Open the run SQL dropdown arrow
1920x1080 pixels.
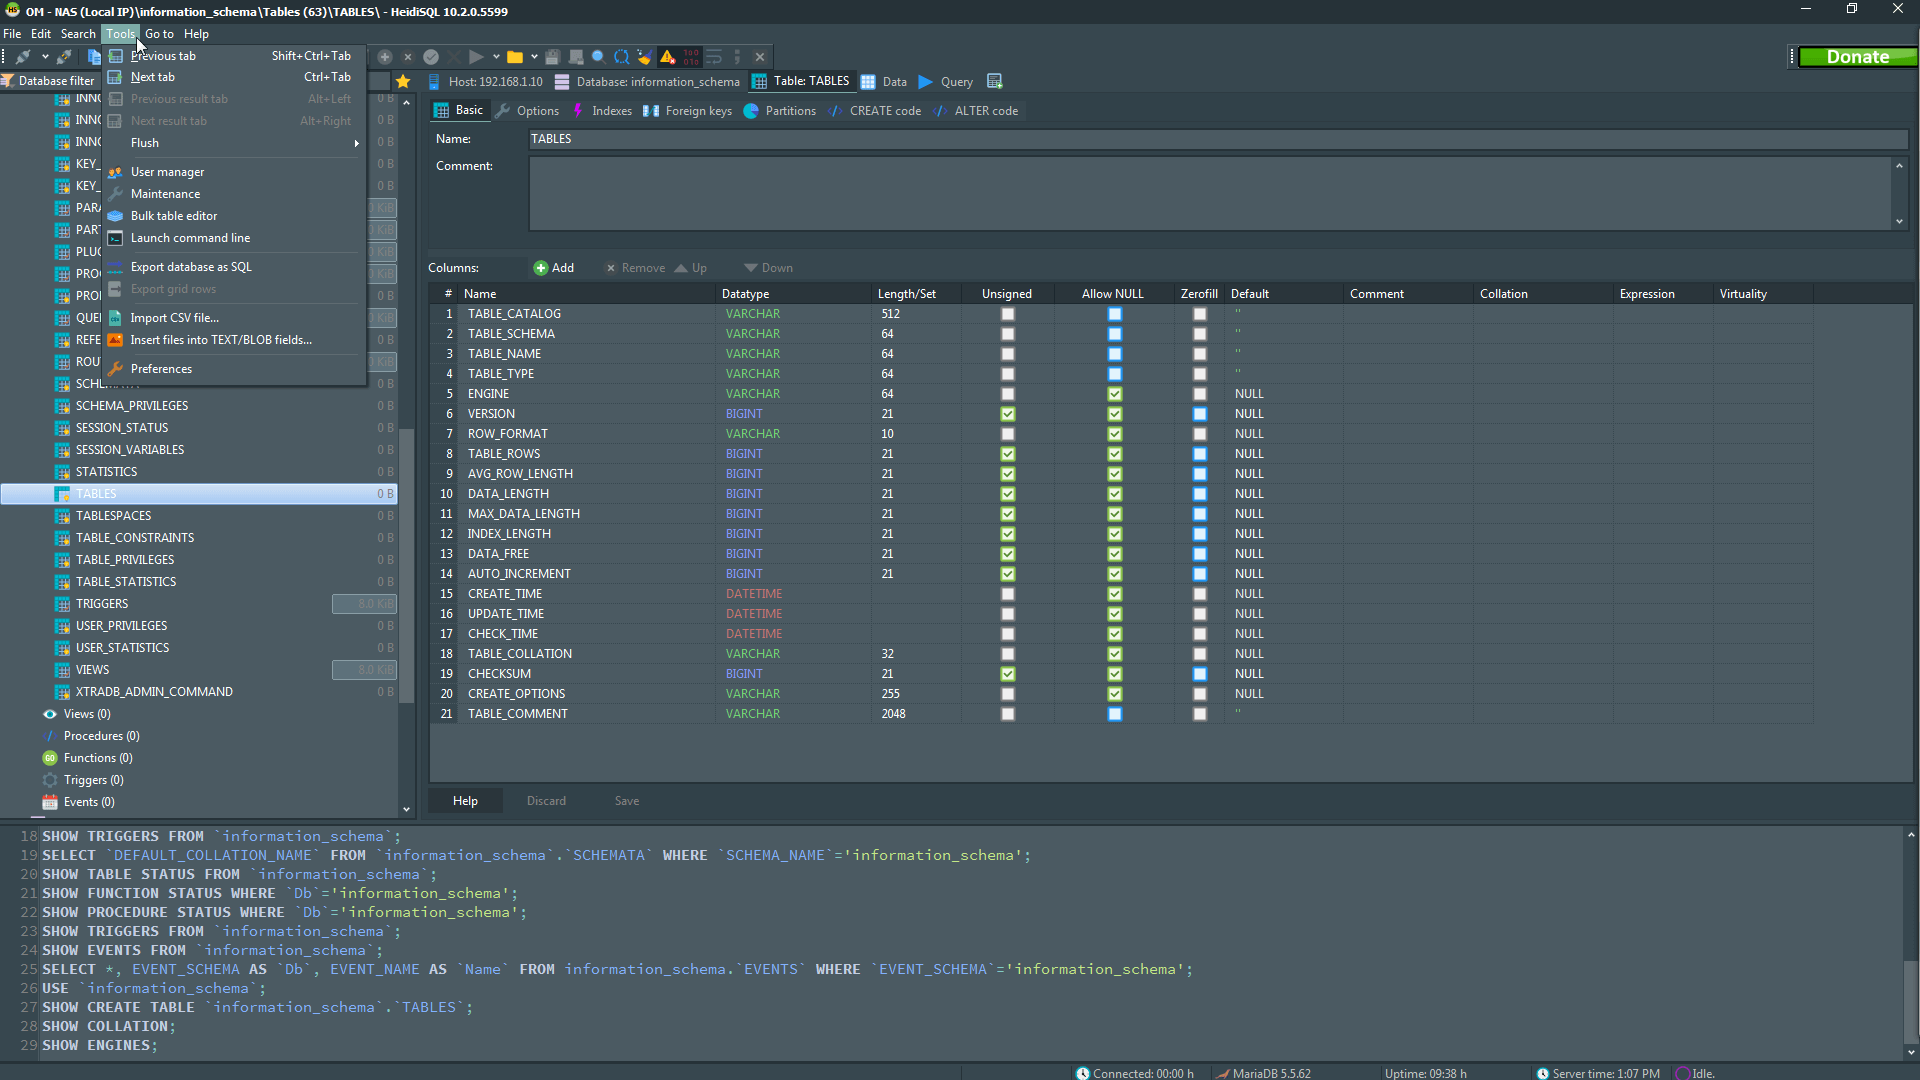click(496, 57)
